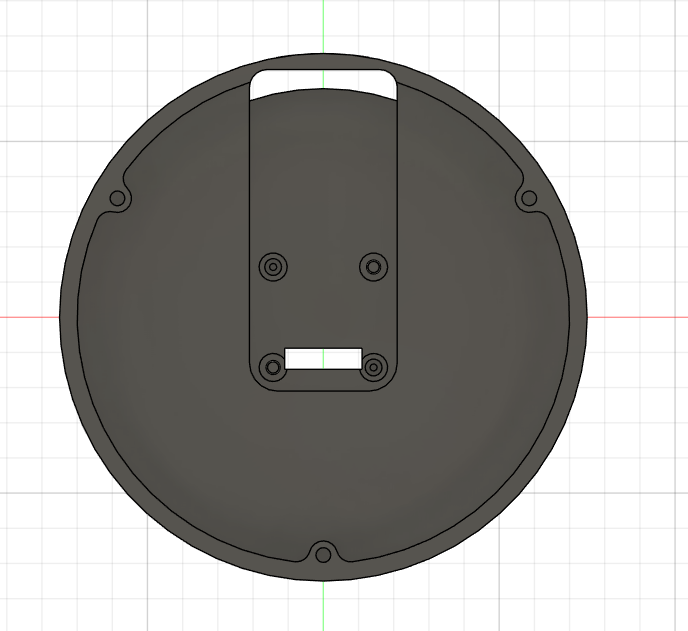
Task: Click the red axis line left of disc
Action: coord(28,317)
